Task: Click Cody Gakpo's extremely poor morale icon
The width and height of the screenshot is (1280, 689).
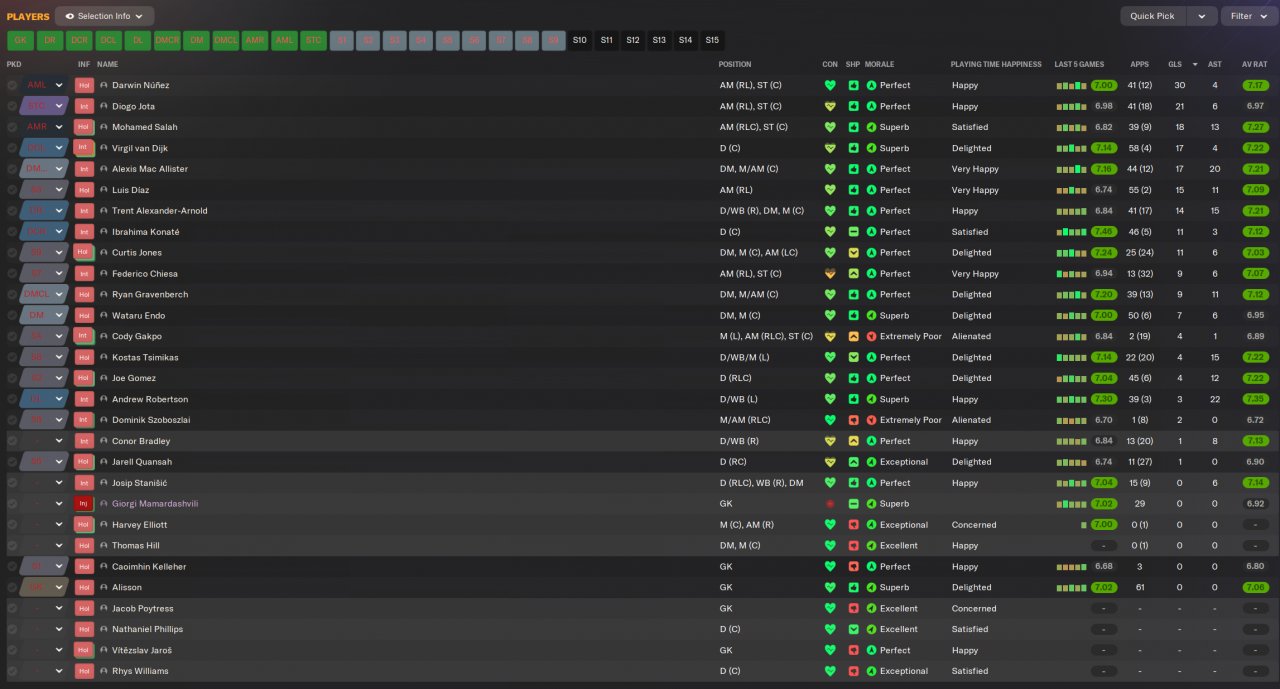Action: coord(871,336)
